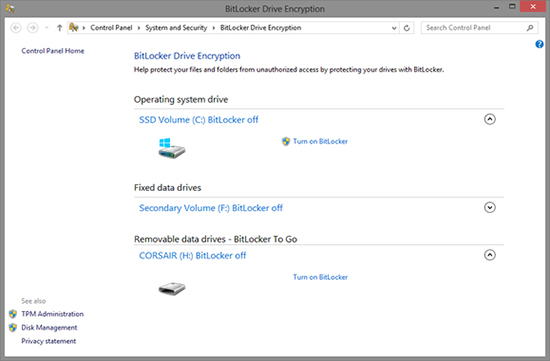Click the BitLocker Drive Encryption page title
The height and width of the screenshot is (361, 550).
point(187,56)
